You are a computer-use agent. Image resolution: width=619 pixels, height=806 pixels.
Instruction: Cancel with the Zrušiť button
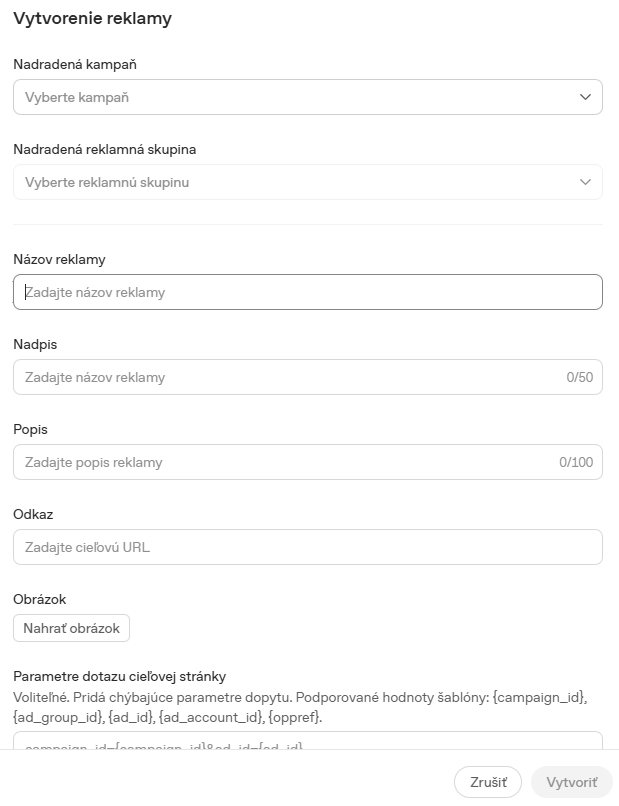[x=488, y=782]
